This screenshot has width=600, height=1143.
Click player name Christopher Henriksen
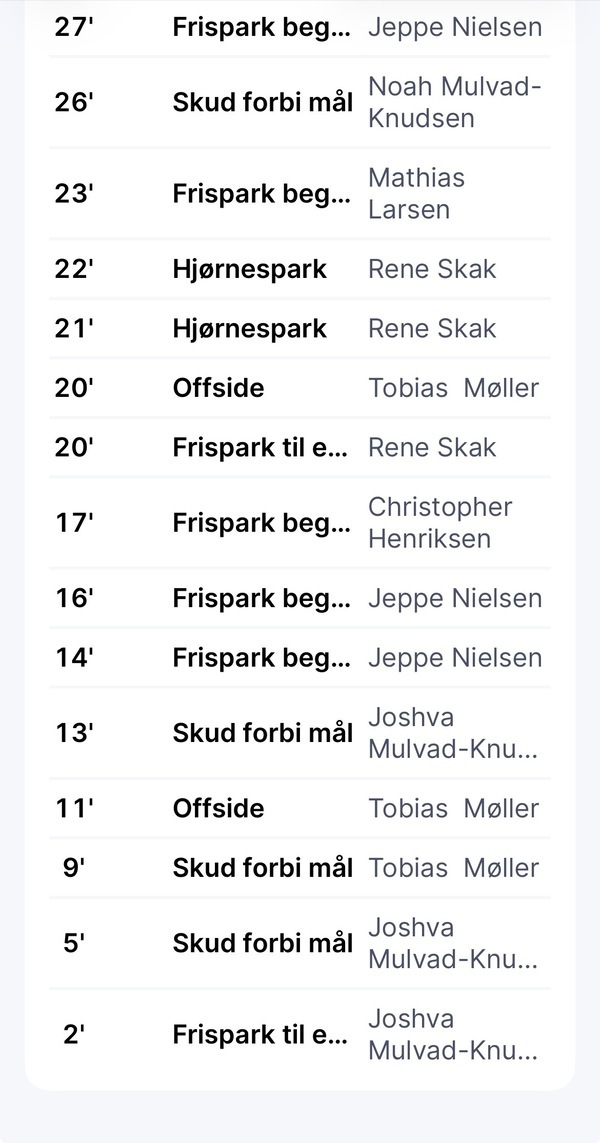(x=440, y=523)
